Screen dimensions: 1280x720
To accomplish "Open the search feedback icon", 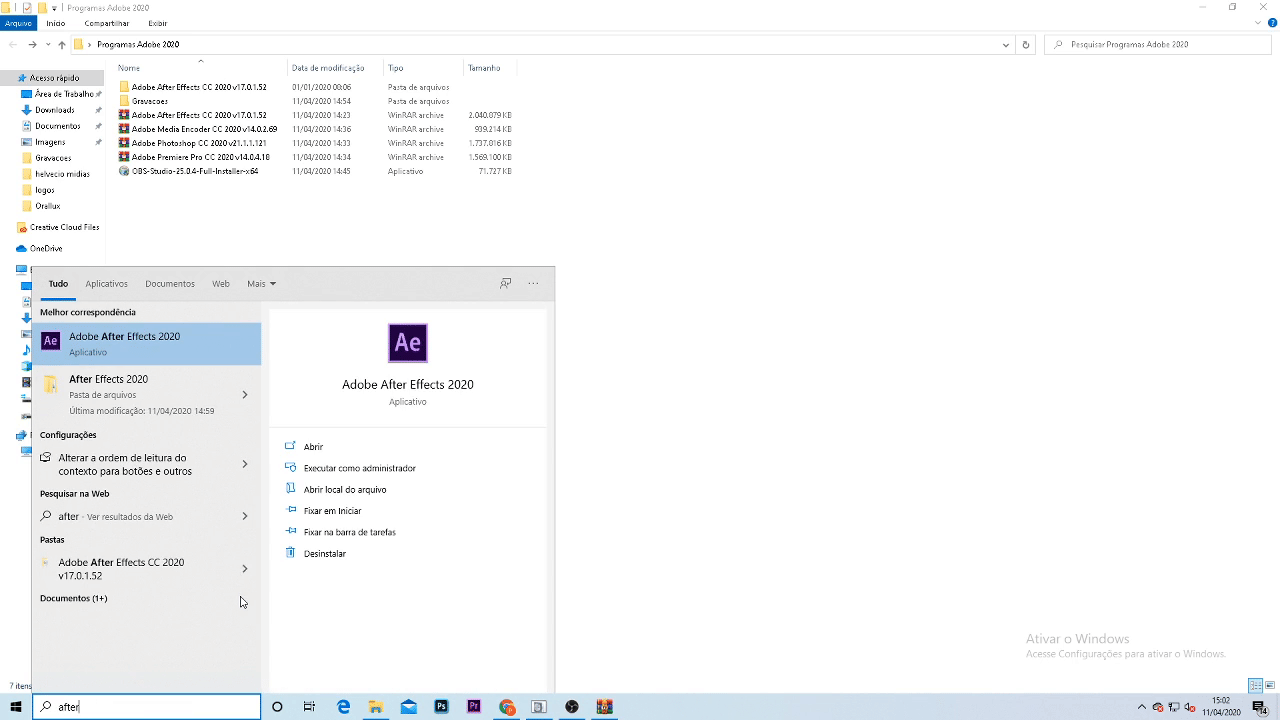I will click(505, 284).
